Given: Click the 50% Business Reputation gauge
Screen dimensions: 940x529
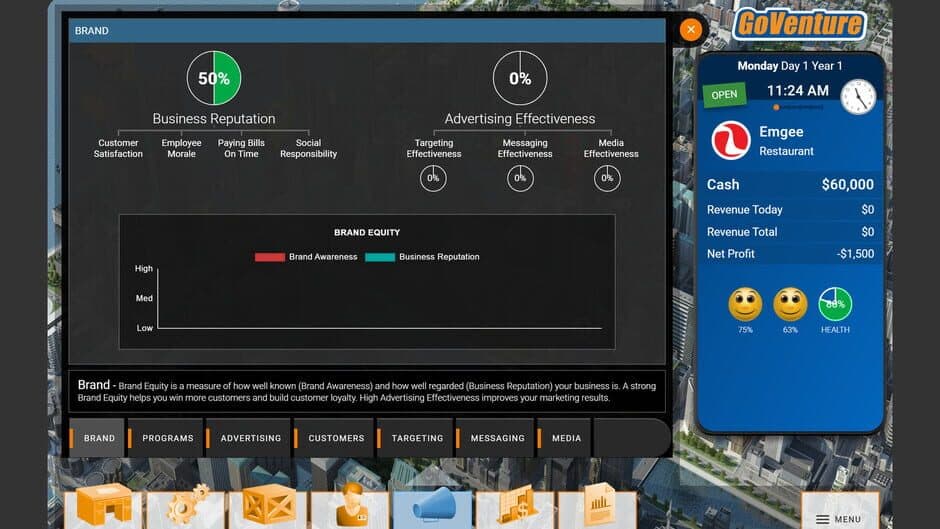Looking at the screenshot, I should [214, 78].
